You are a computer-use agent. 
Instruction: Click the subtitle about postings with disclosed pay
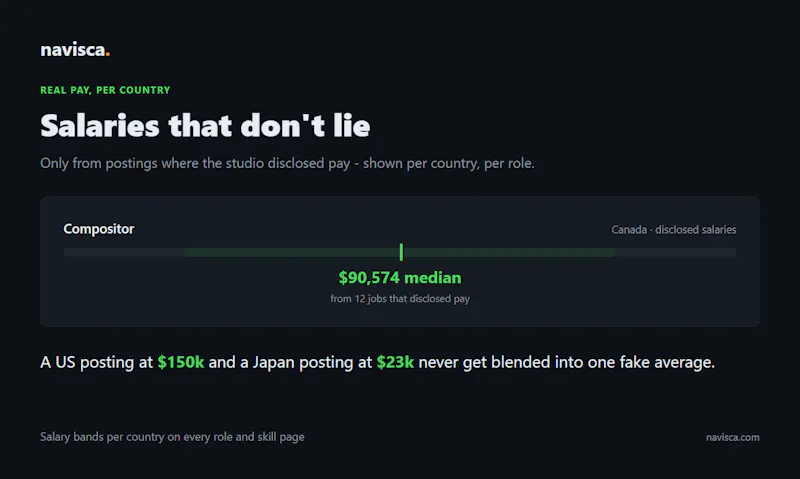(x=287, y=163)
